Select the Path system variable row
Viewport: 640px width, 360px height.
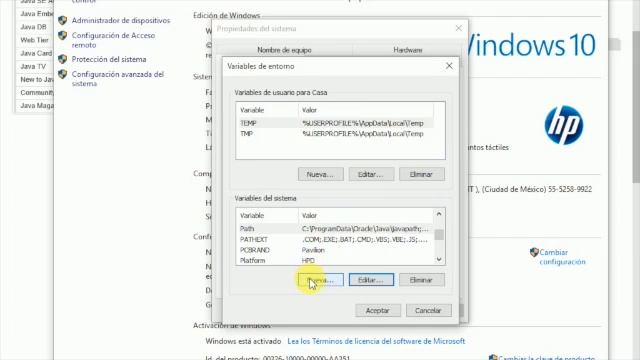coord(336,229)
